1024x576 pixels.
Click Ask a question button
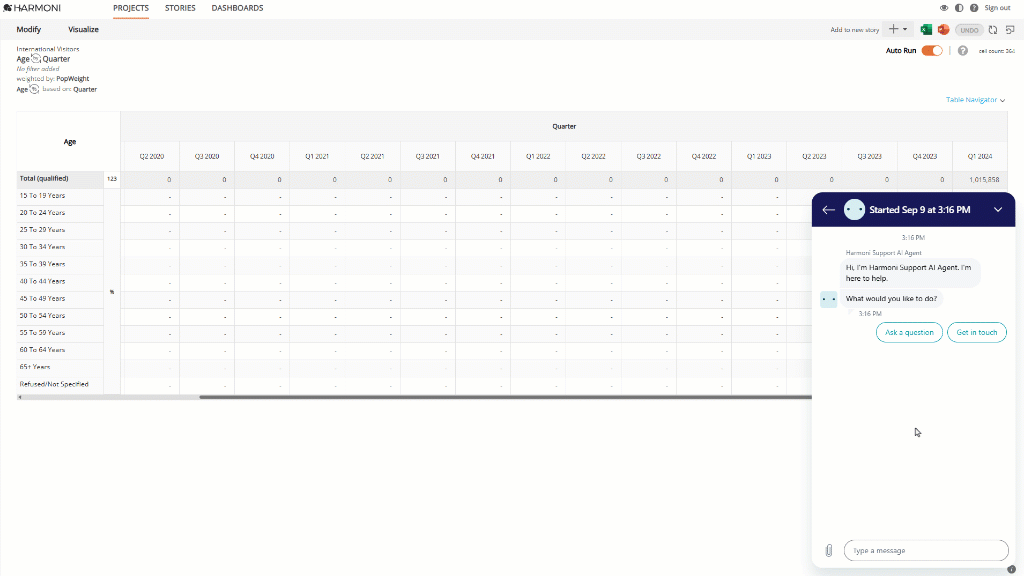point(909,332)
